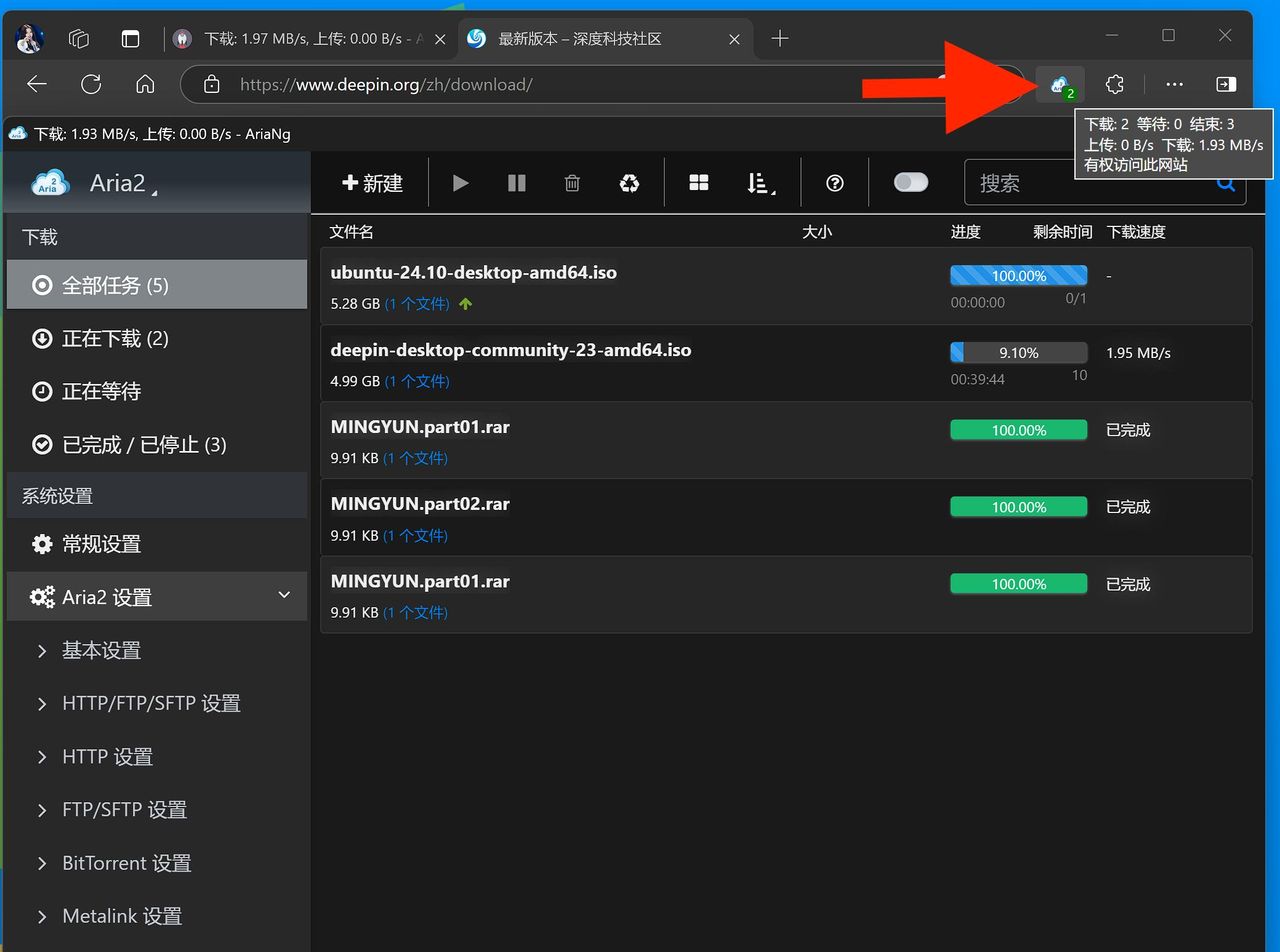Show 已完成 / 已停止 (3) tasks
The height and width of the screenshot is (952, 1280).
[x=157, y=444]
